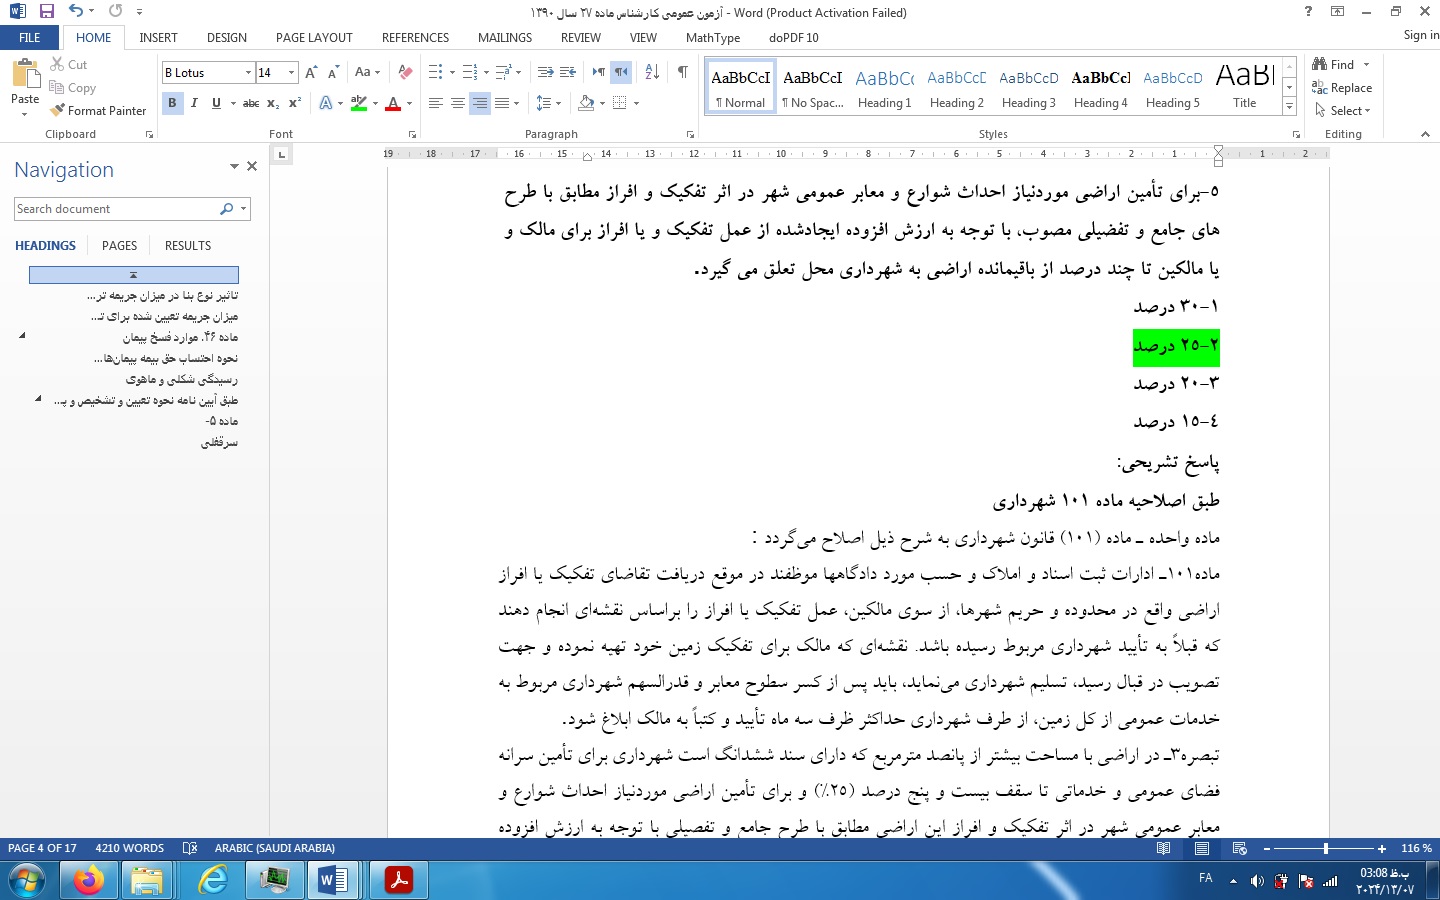The width and height of the screenshot is (1440, 900).
Task: Expand the Styles gallery More arrow
Action: (1289, 107)
